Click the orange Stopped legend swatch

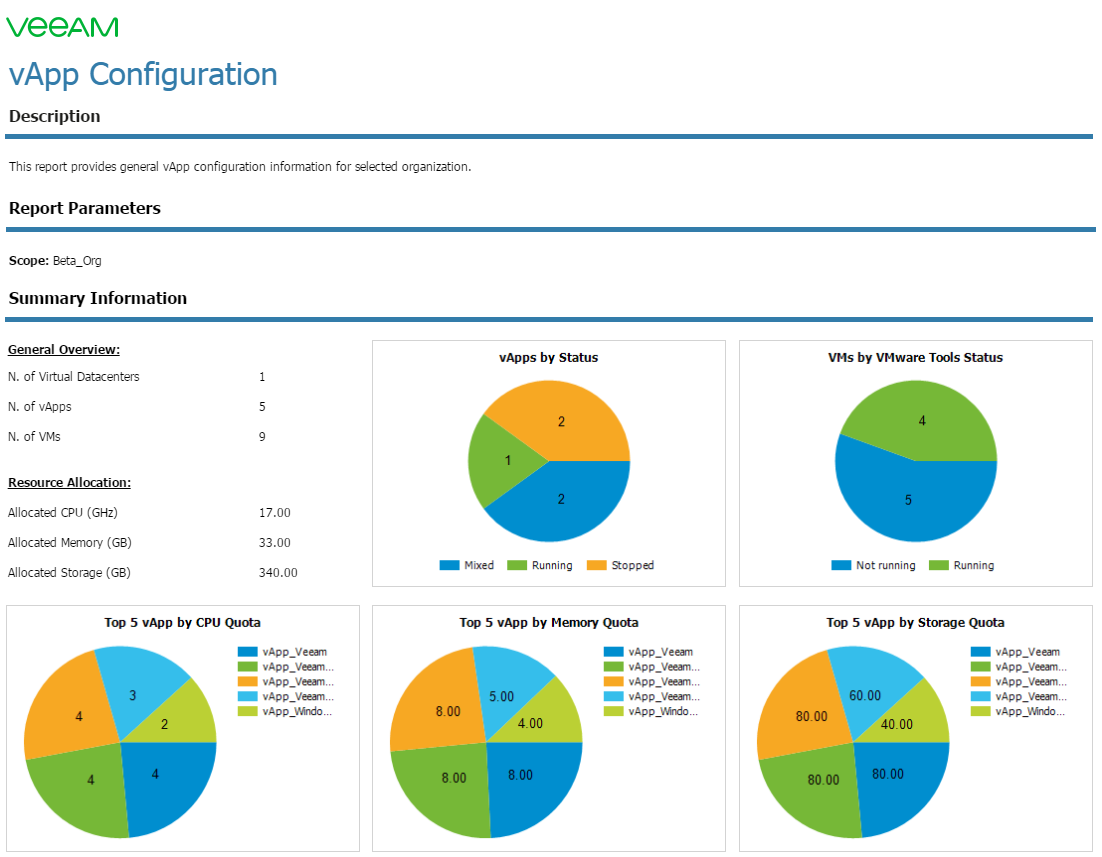tap(597, 565)
